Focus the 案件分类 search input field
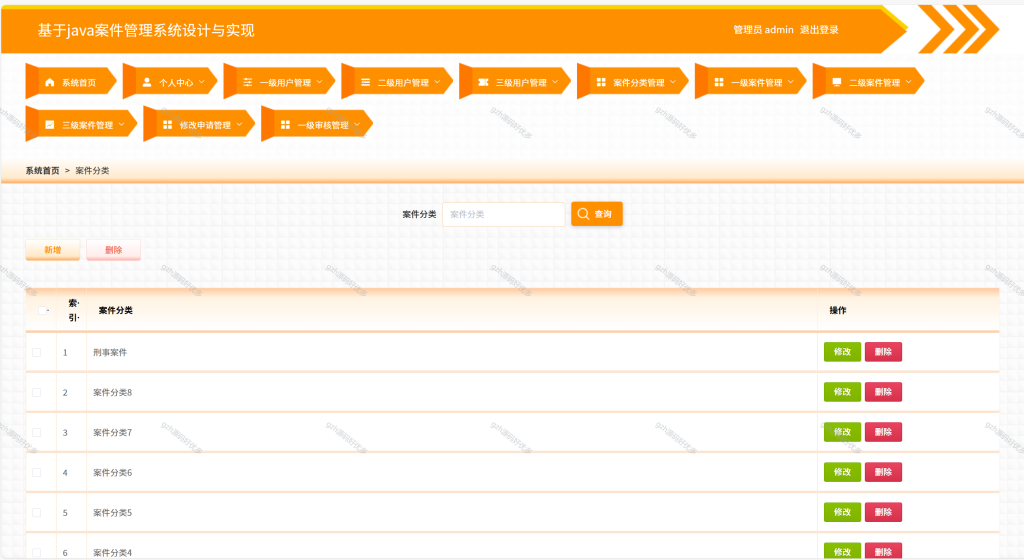This screenshot has height=560, width=1024. (504, 214)
